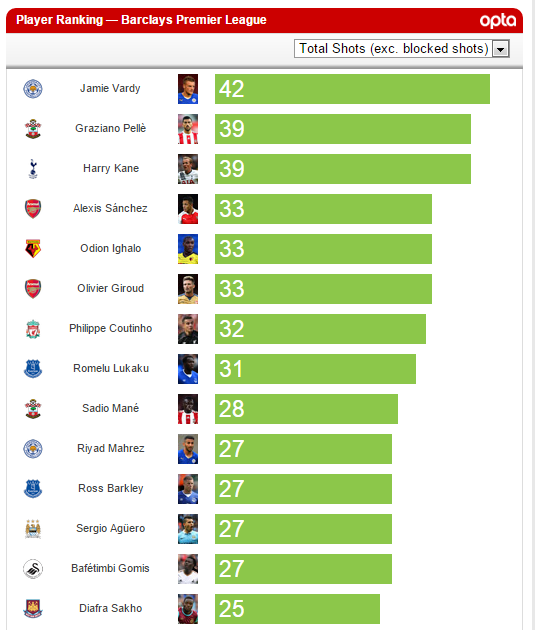The image size is (535, 630).
Task: Click the Southampton crest beside Graziano Pellè
Action: (33, 129)
